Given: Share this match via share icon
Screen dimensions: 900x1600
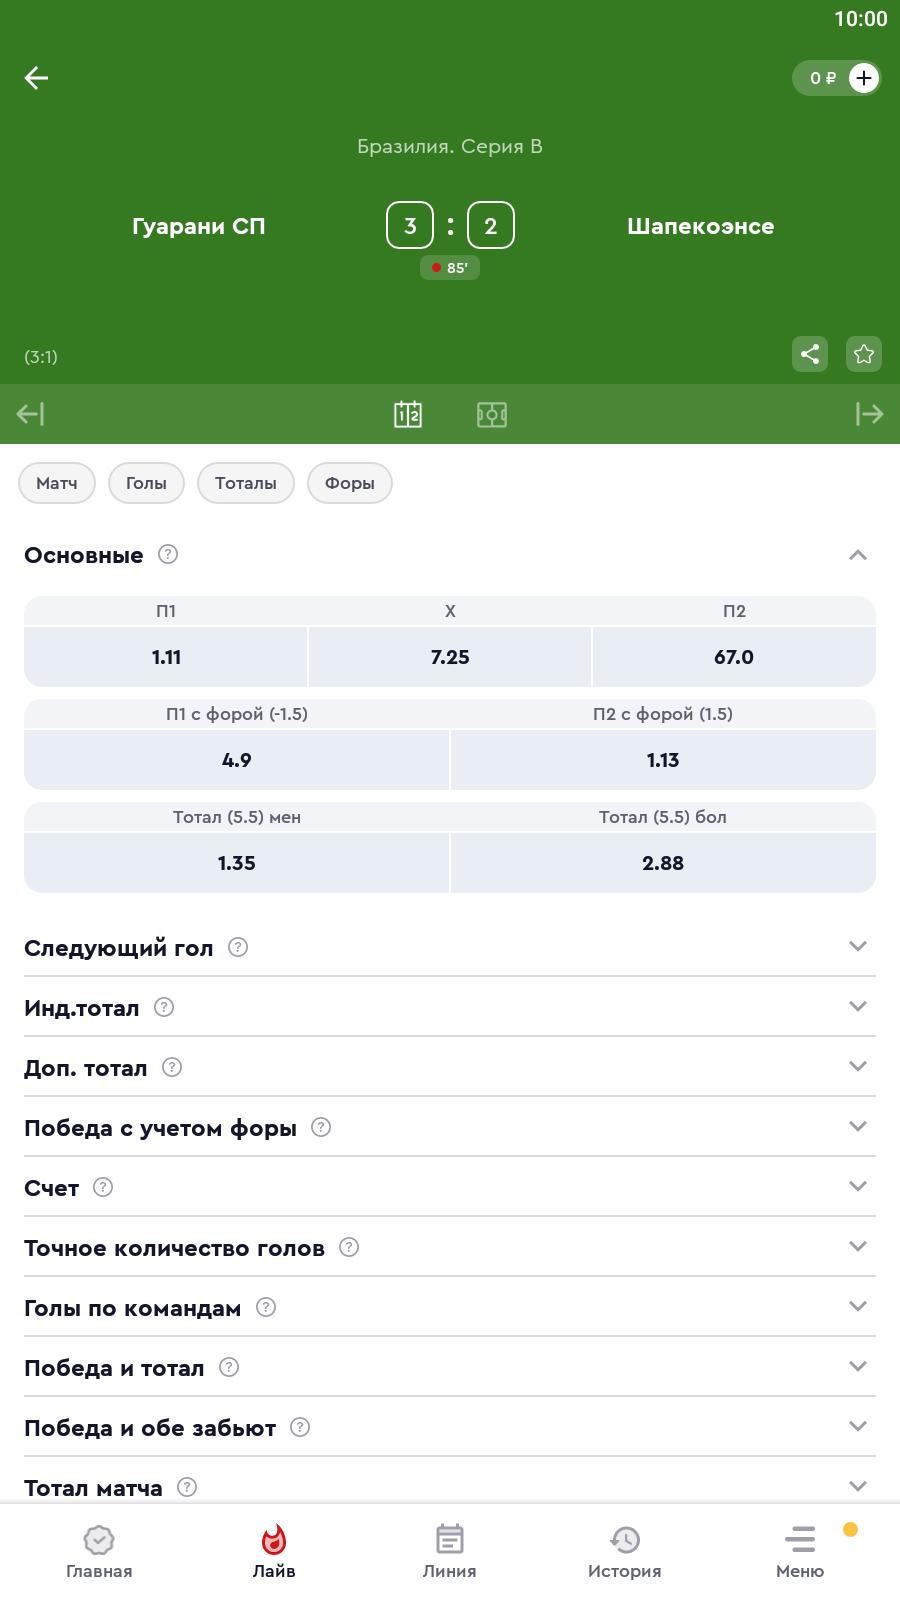Looking at the screenshot, I should 810,354.
